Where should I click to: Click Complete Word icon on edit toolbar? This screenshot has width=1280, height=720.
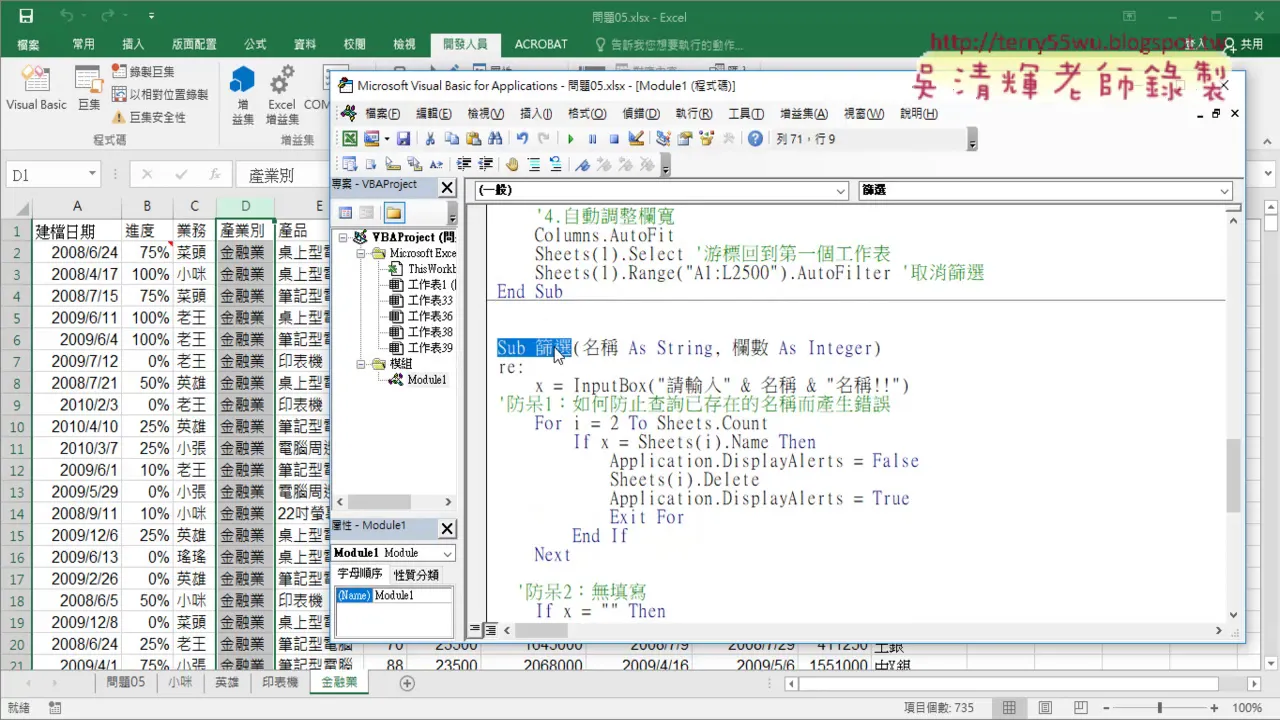[436, 164]
